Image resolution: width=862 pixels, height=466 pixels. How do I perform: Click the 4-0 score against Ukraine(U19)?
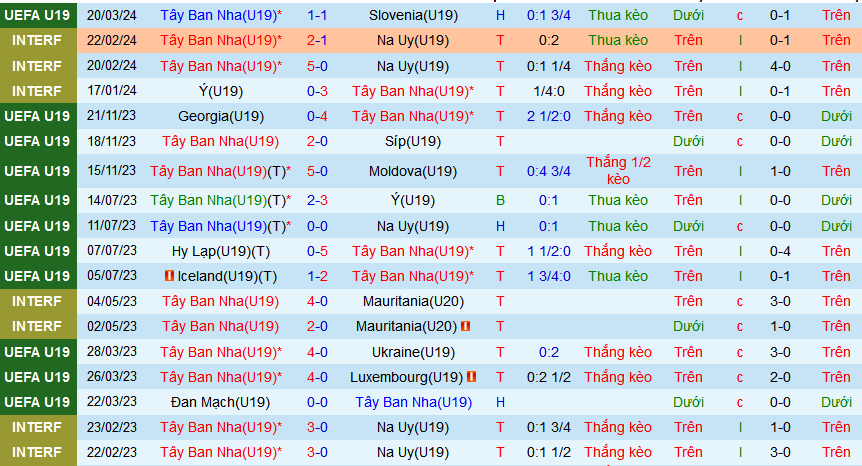317,352
